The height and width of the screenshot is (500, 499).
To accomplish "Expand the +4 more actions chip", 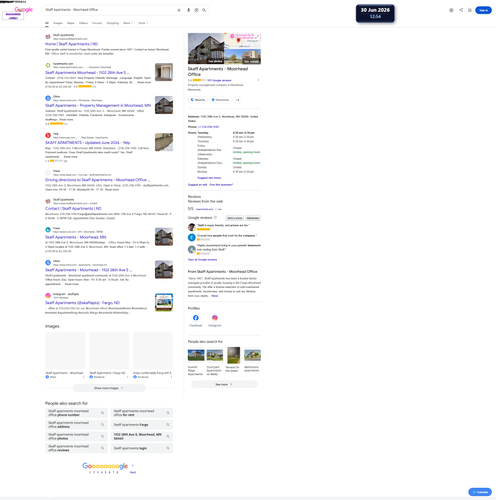I will click(x=237, y=100).
